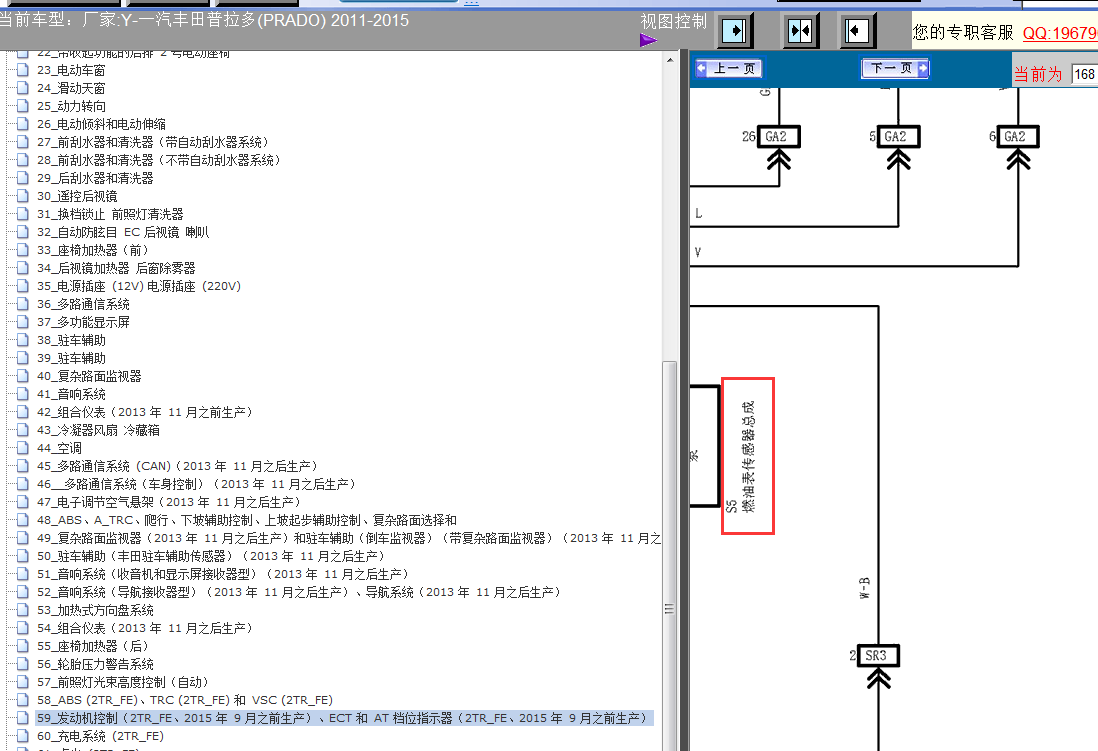Image resolution: width=1098 pixels, height=751 pixels.
Task: Select 58_ABS (2TR_FE)、TRC entry
Action: tap(185, 700)
